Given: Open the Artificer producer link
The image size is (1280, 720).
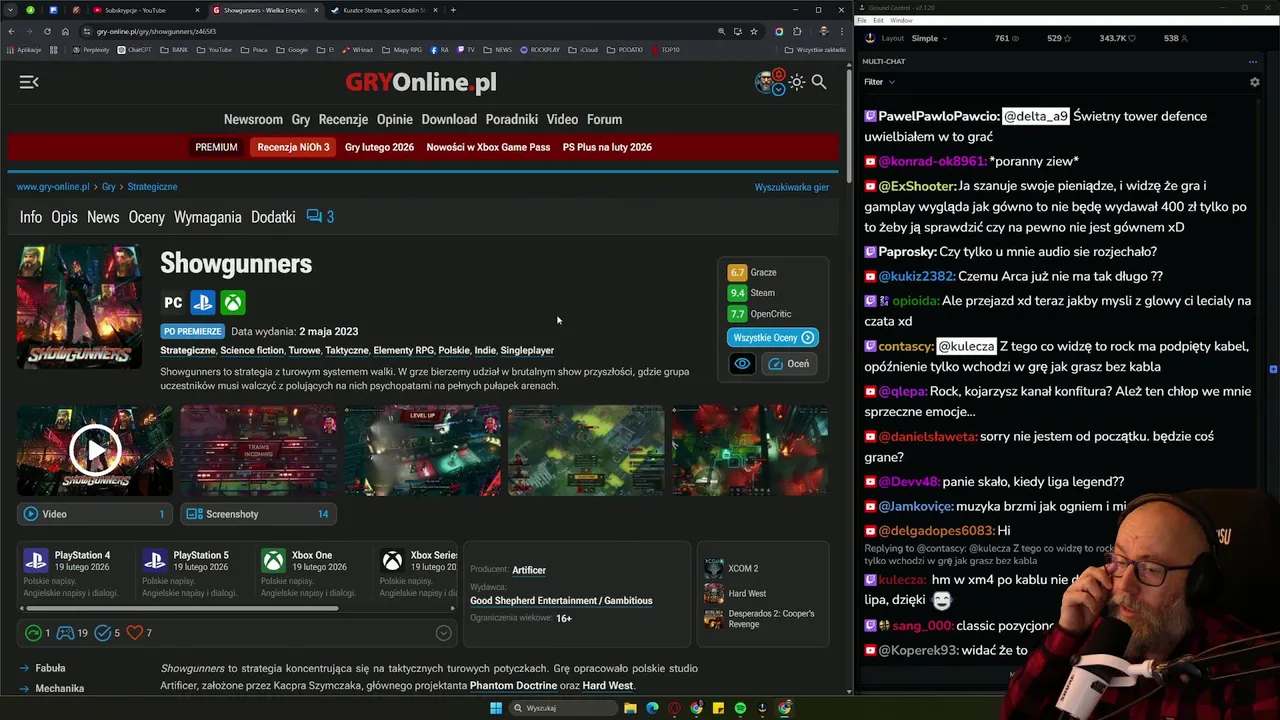Looking at the screenshot, I should (x=529, y=570).
